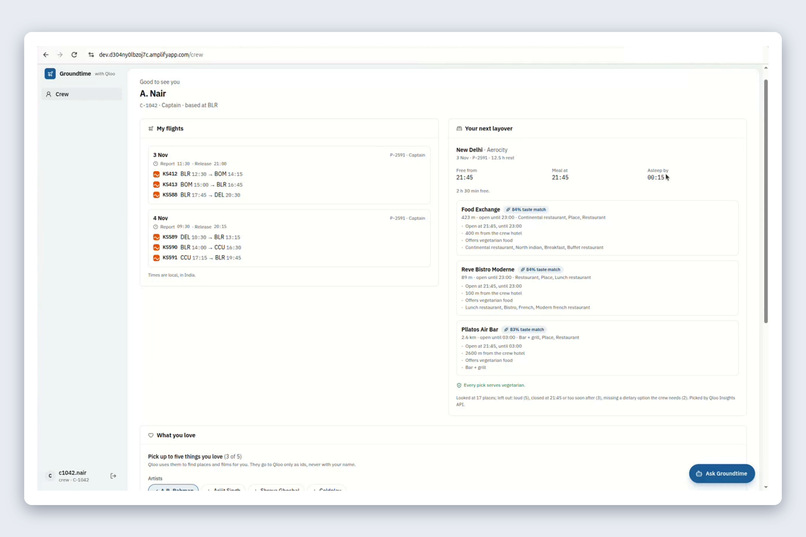This screenshot has width=806, height=537.
Task: Open the Reve Bistro Moderne restaurant card
Action: [597, 288]
